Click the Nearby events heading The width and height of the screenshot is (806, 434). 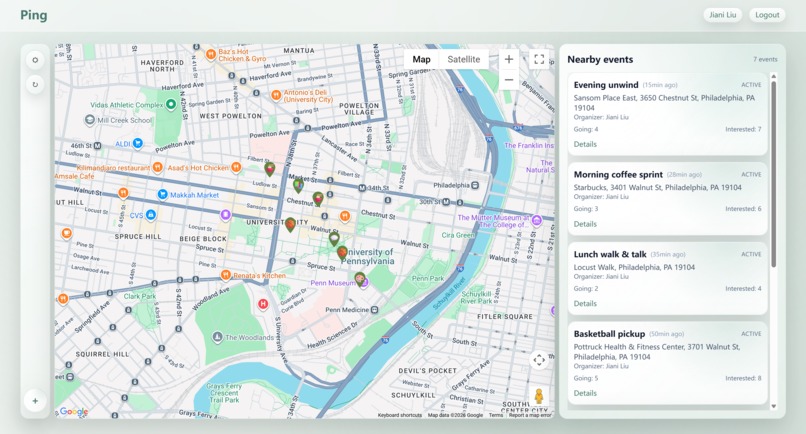600,60
